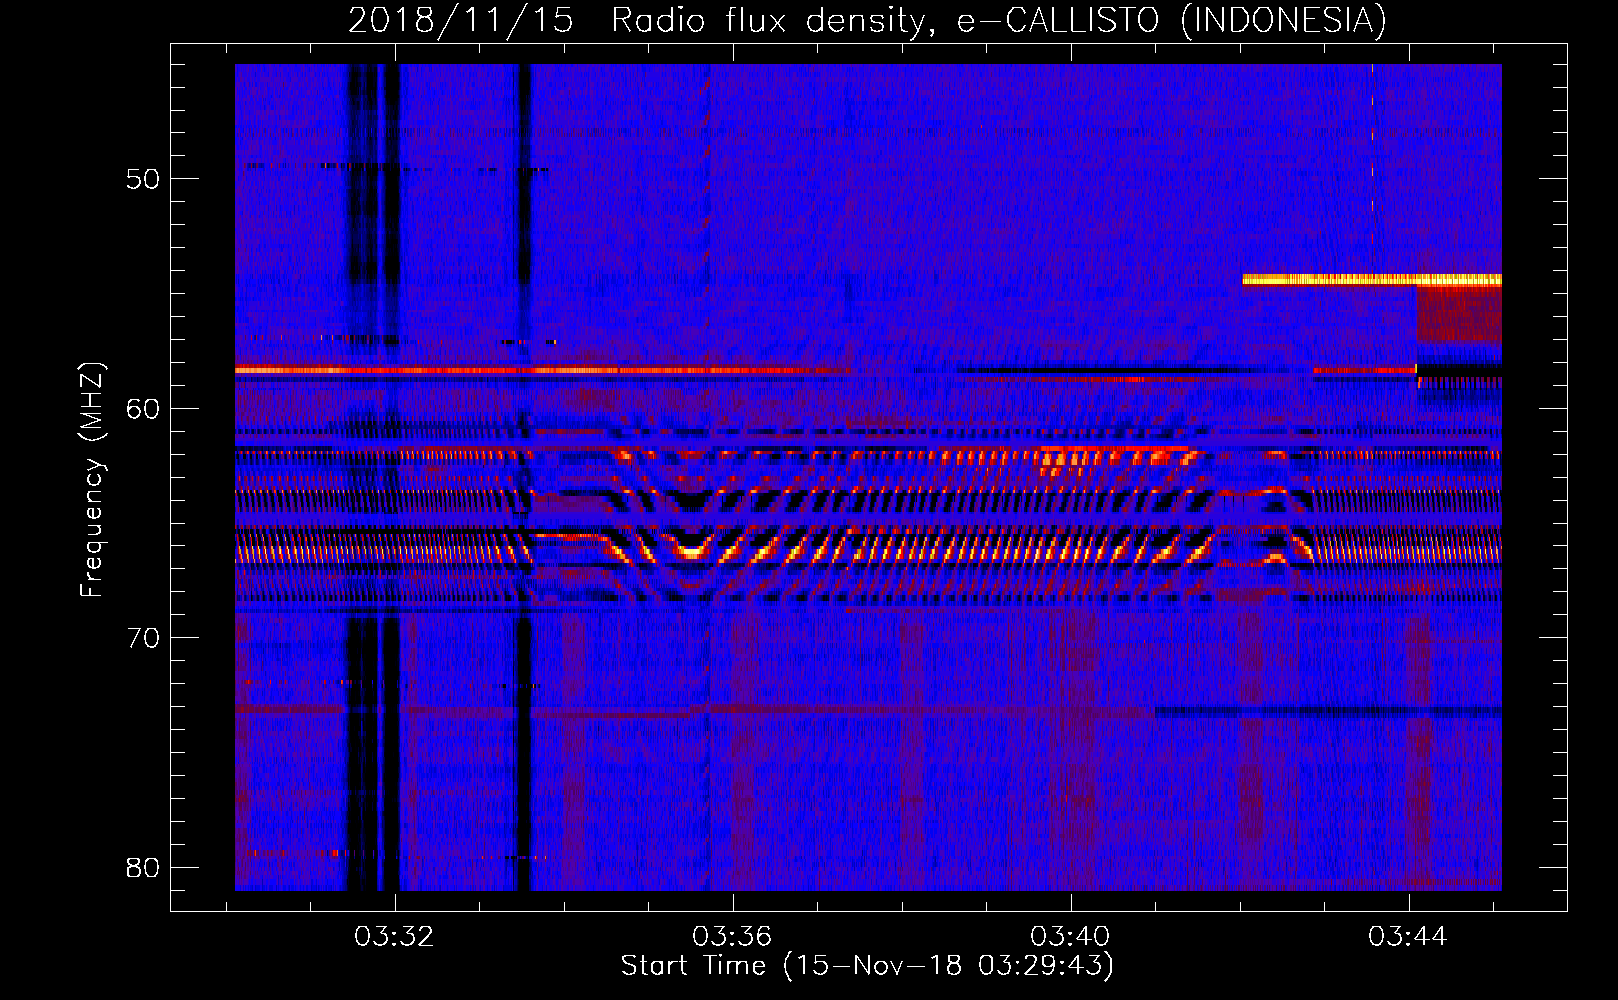Click the 'Frequency (MHZ)' axis label
Screen dimensions: 1618x1000
pyautogui.click(x=92, y=480)
